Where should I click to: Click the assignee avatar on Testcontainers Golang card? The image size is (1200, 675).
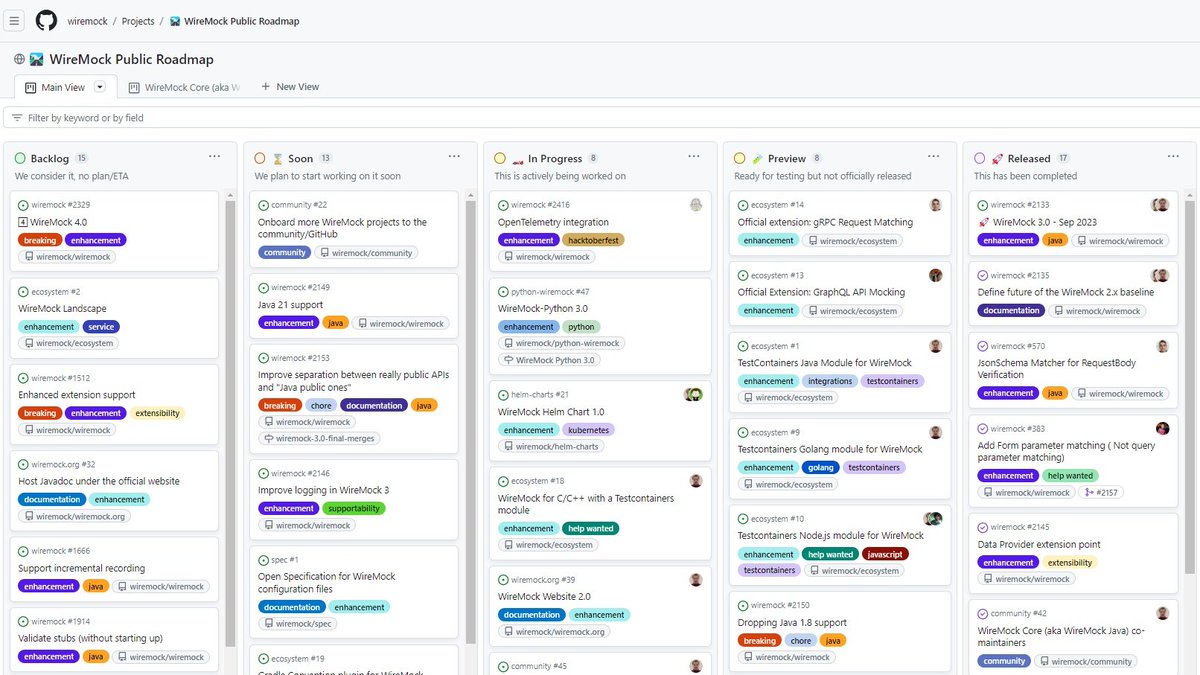(936, 433)
